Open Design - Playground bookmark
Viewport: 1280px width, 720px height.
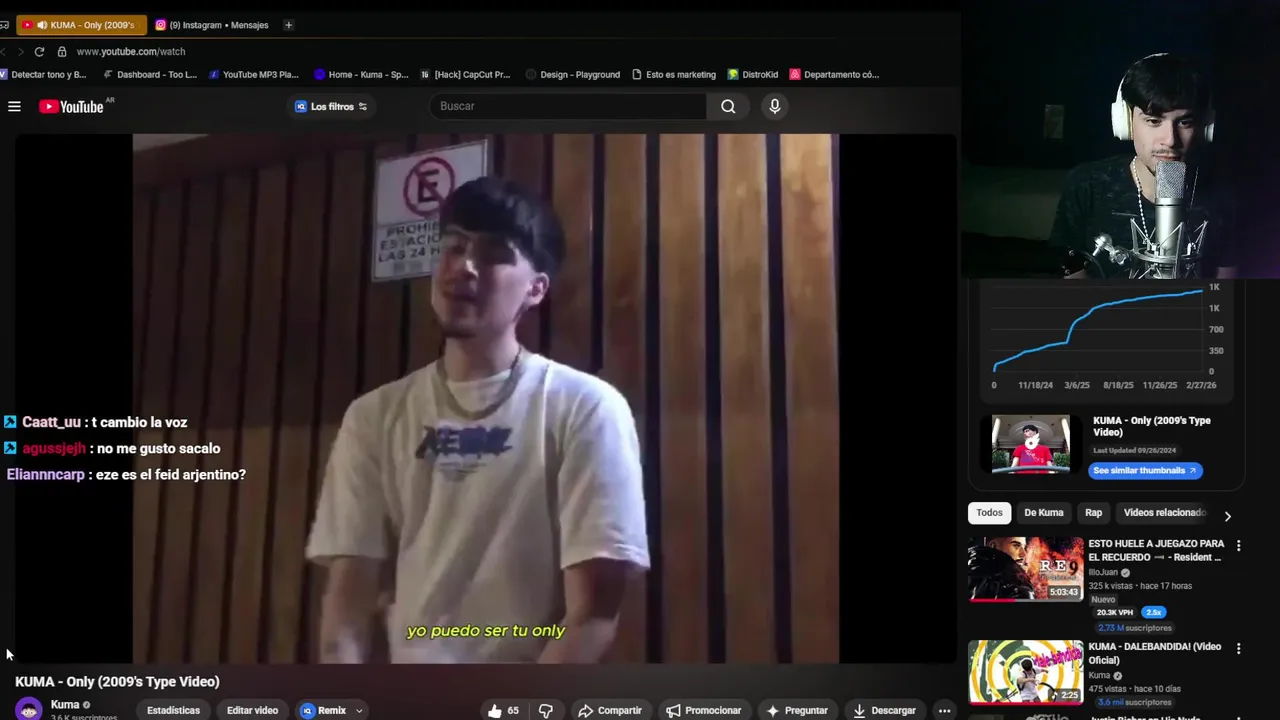coord(573,74)
